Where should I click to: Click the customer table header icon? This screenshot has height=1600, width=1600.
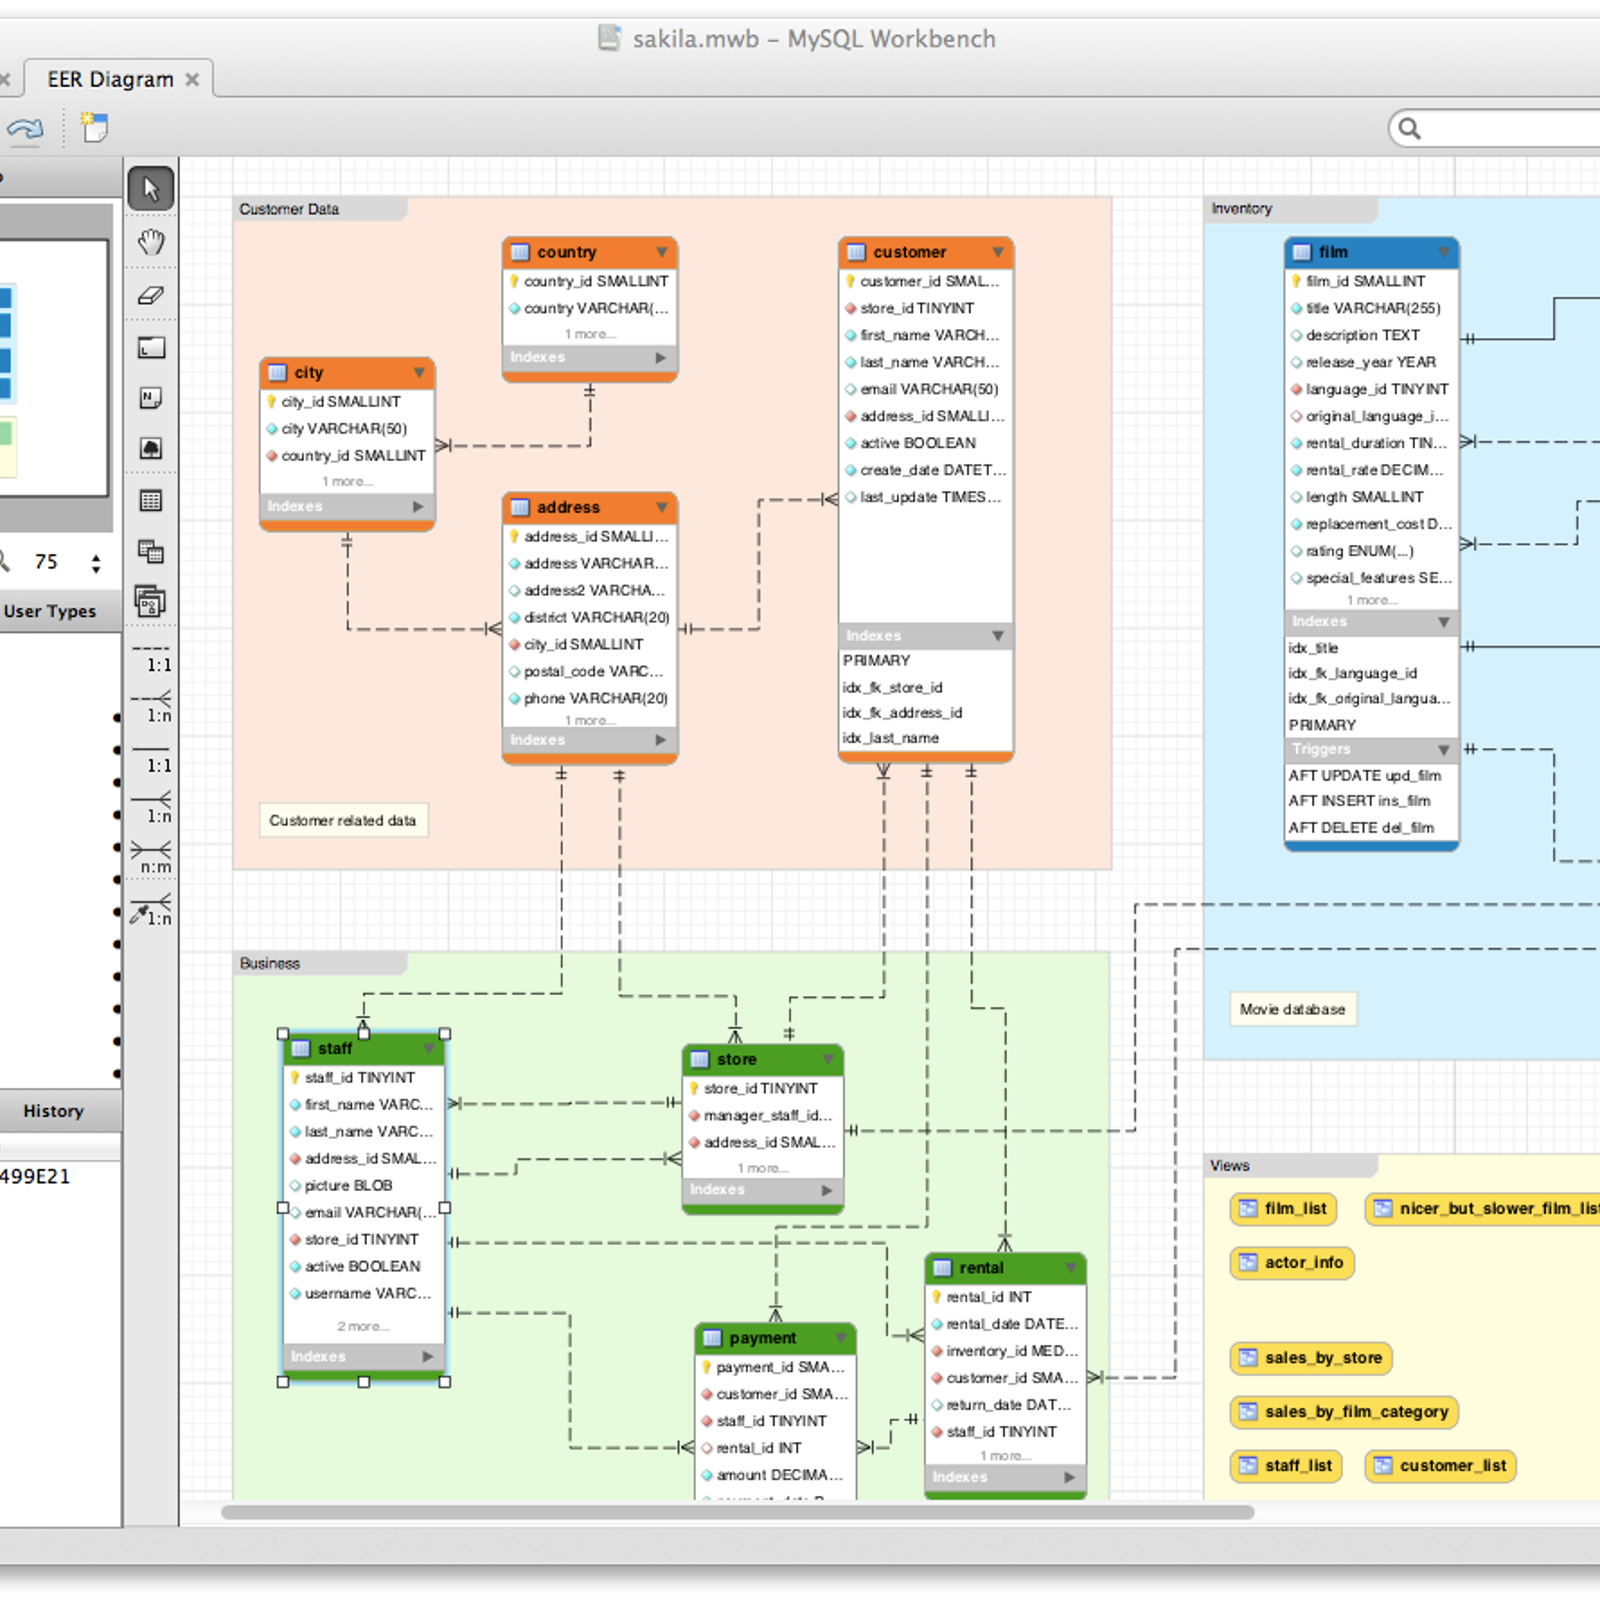856,252
